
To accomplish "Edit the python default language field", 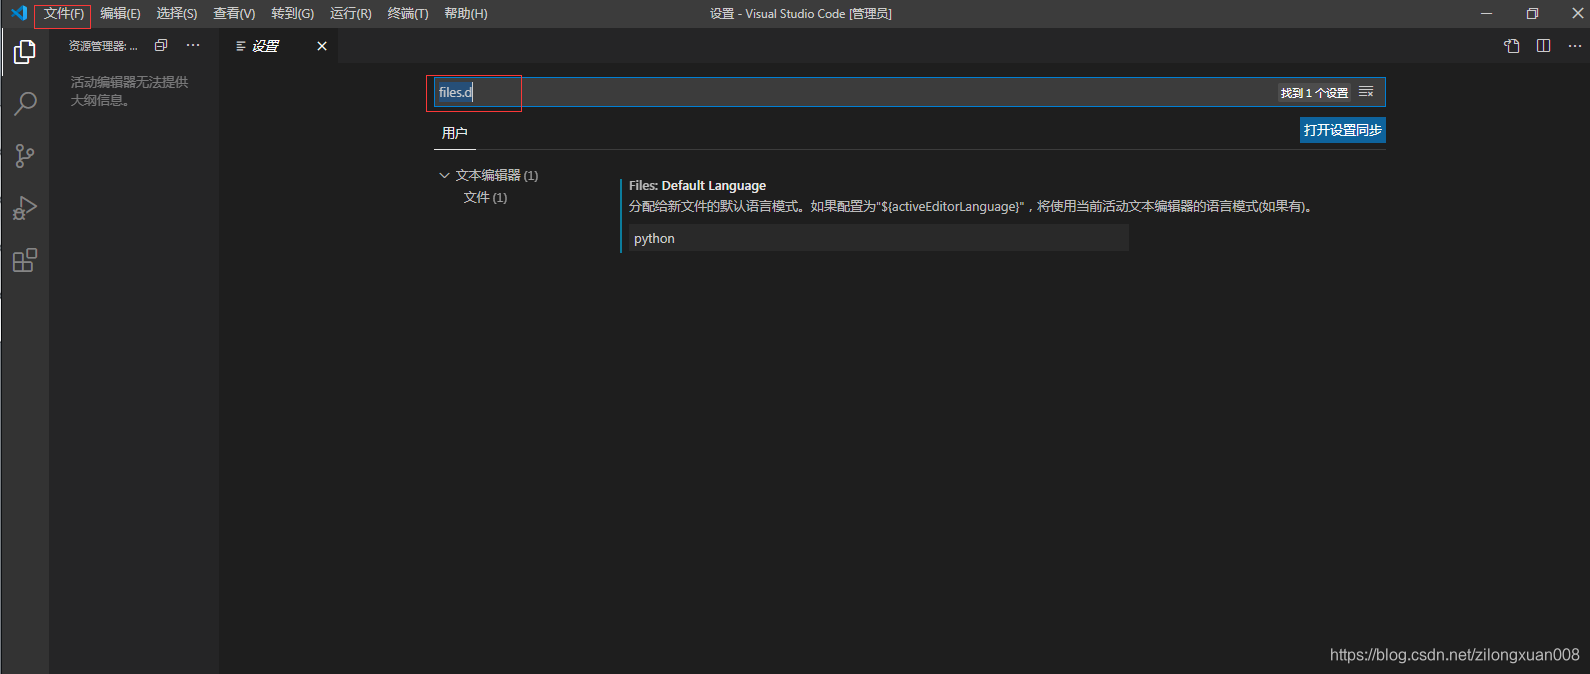I will tap(877, 238).
